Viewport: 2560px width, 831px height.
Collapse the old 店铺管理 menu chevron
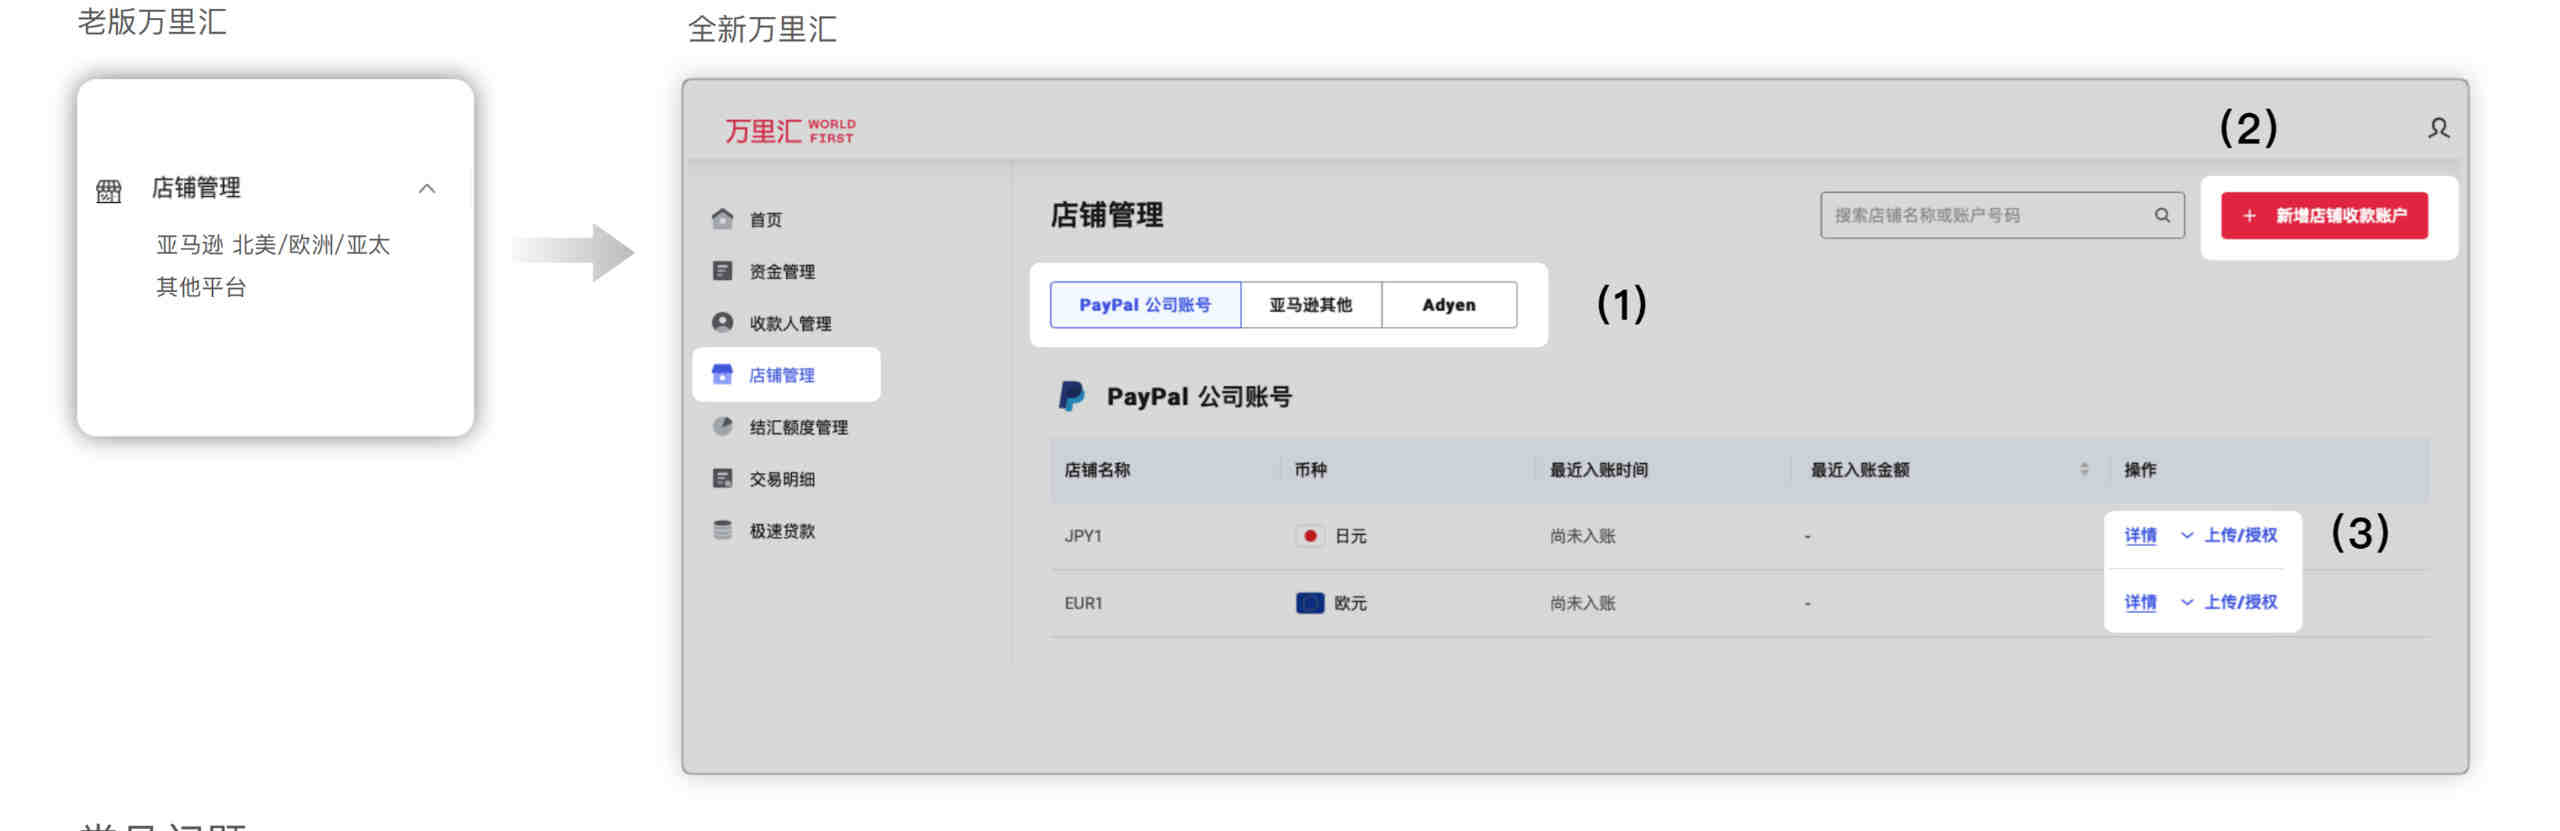tap(427, 188)
